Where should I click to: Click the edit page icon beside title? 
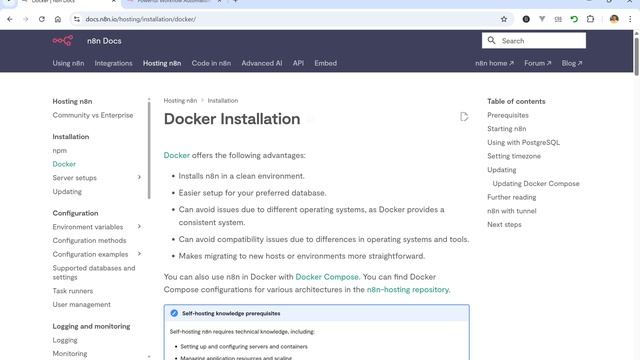click(464, 117)
